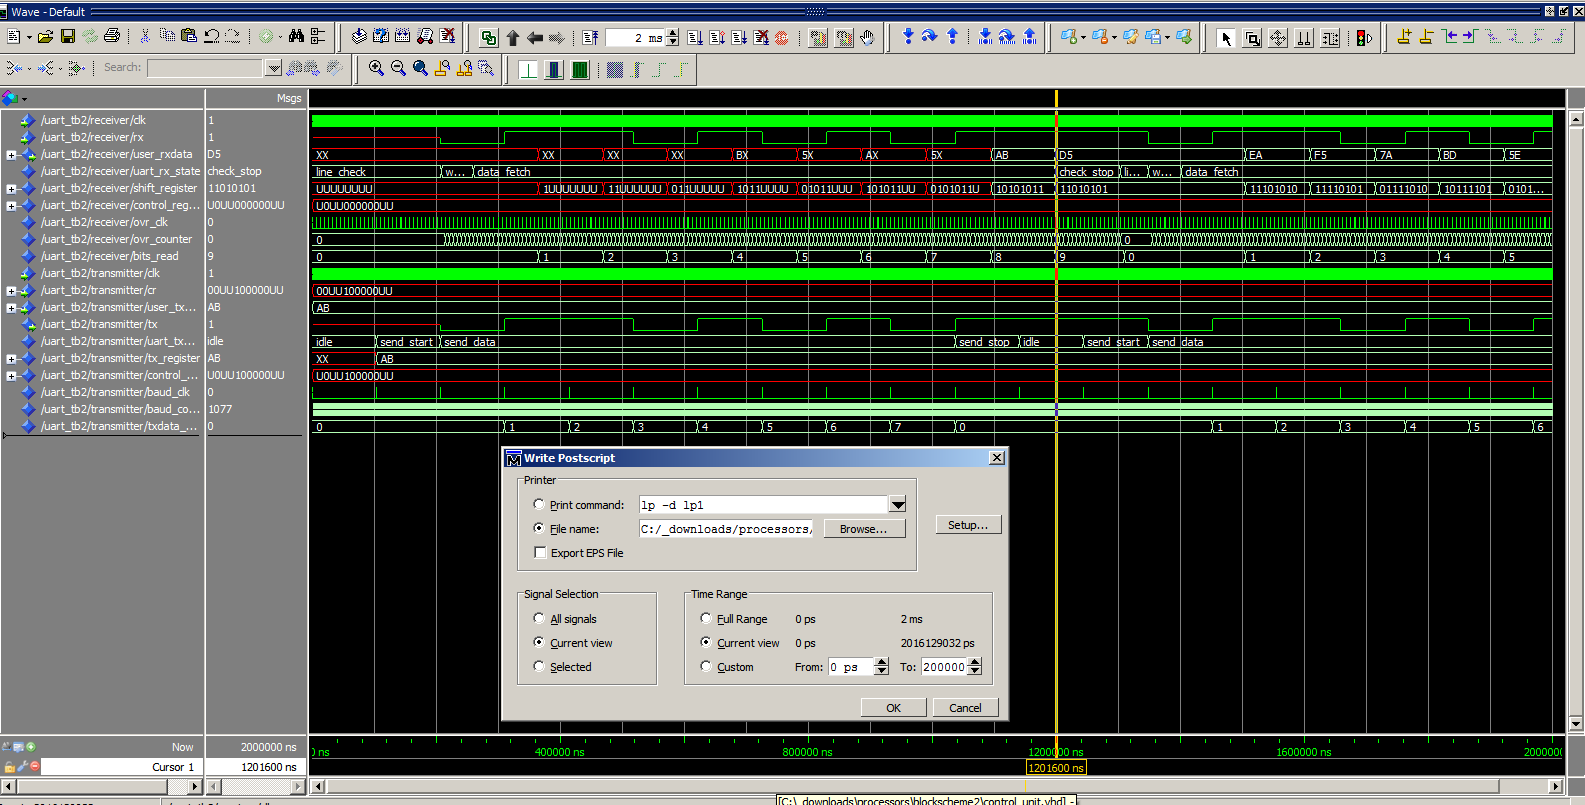
Task: Click the Zoom In magnifier icon
Action: (376, 69)
